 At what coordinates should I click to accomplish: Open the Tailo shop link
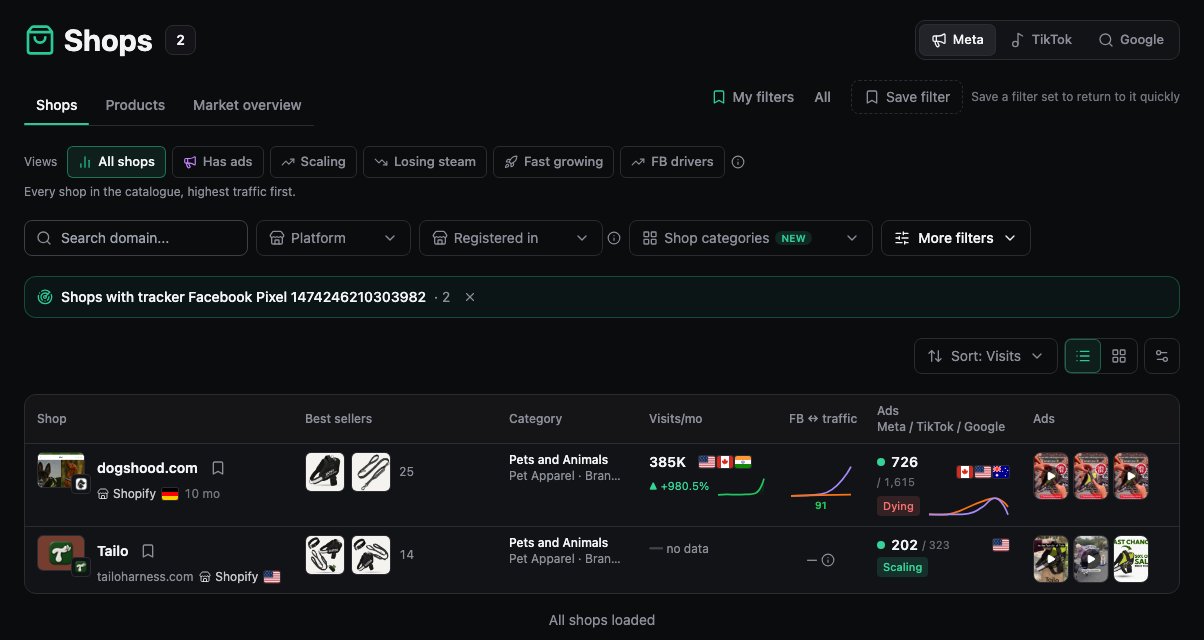(113, 551)
